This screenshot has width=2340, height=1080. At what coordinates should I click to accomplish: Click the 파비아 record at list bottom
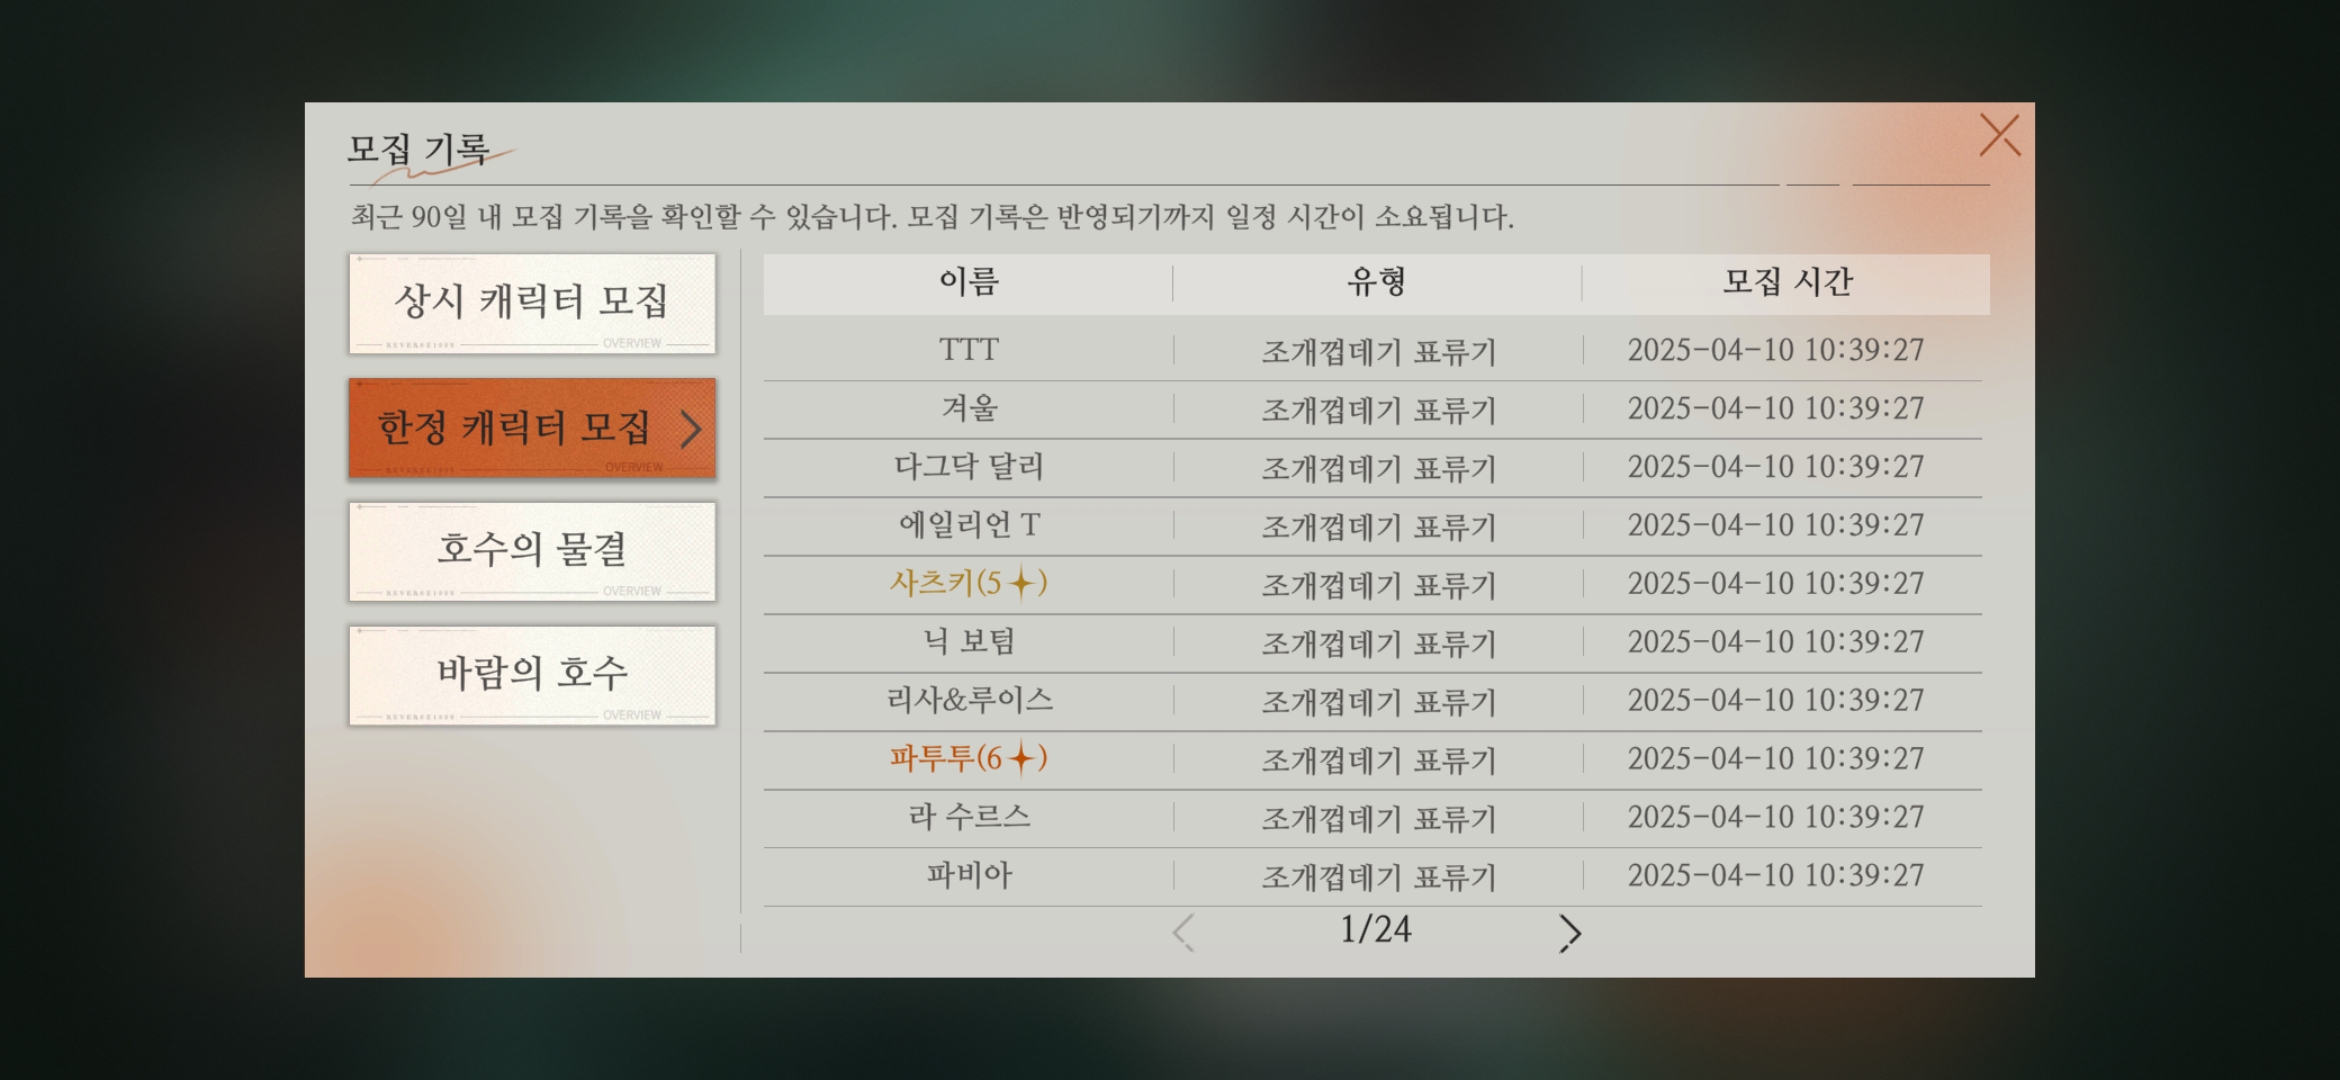[968, 876]
